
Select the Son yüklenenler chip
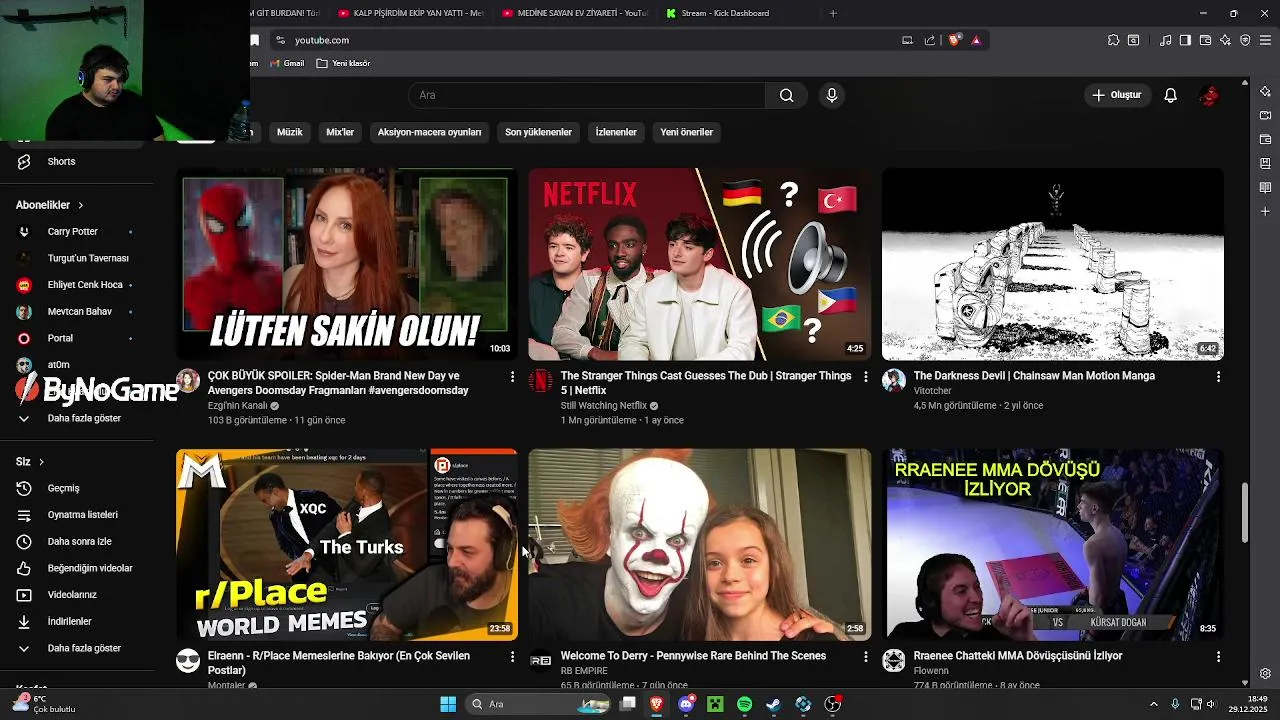(538, 132)
